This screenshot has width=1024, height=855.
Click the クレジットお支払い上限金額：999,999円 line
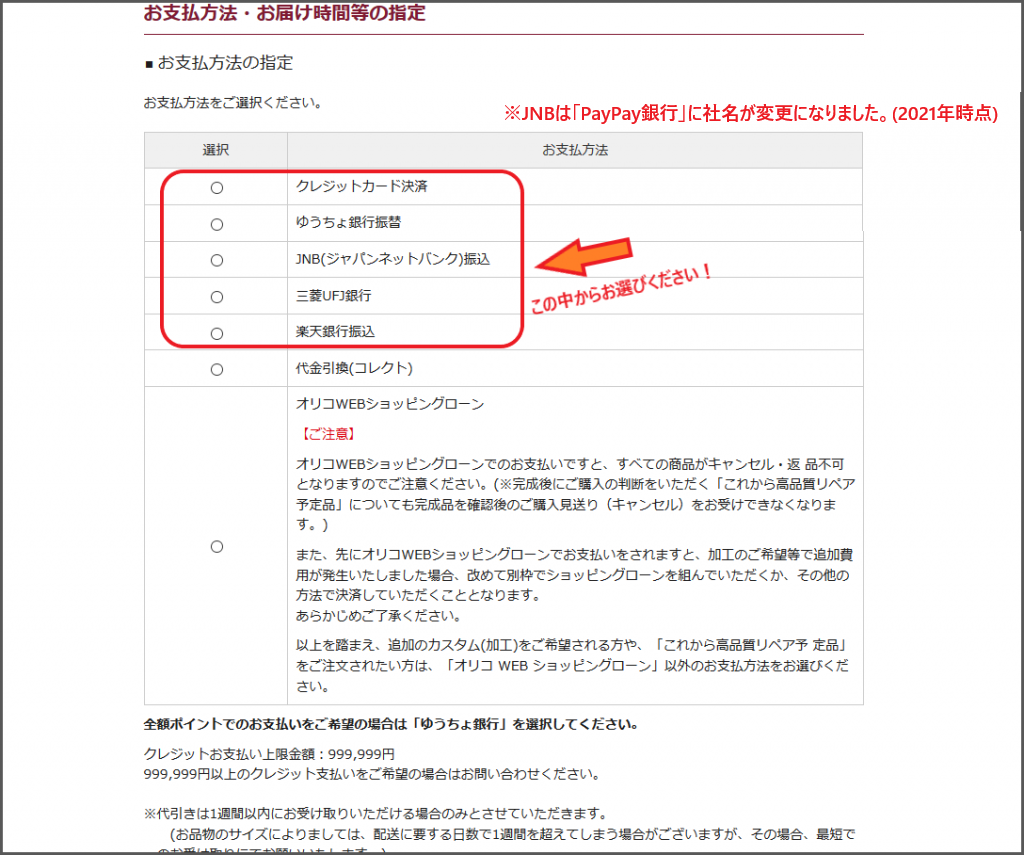tap(269, 754)
